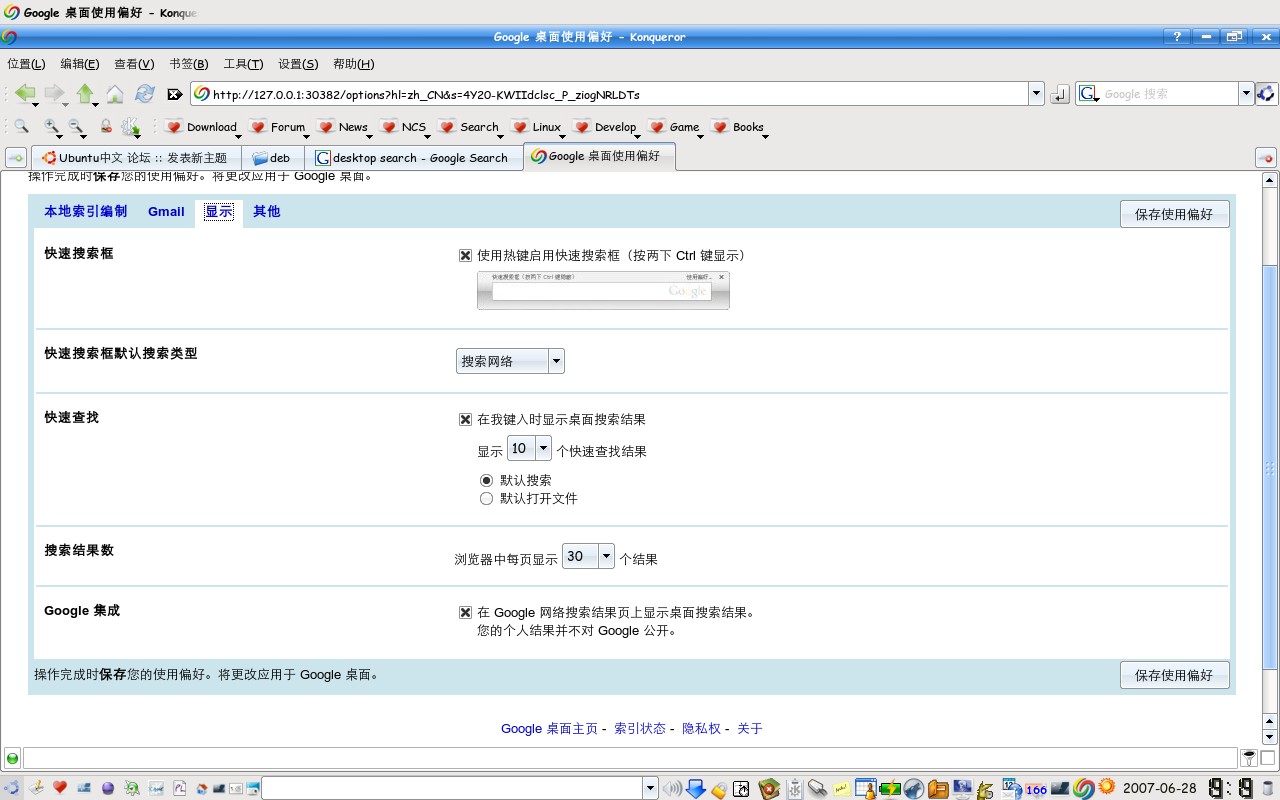Click the blue animated Konqueror logo
Viewport: 1280px width, 800px height.
point(1267,94)
